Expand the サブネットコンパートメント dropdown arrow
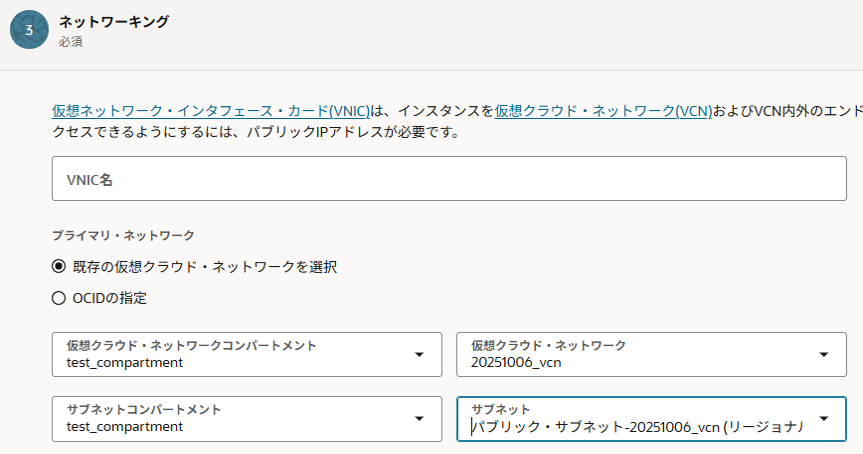Image resolution: width=863 pixels, height=454 pixels. [x=417, y=418]
